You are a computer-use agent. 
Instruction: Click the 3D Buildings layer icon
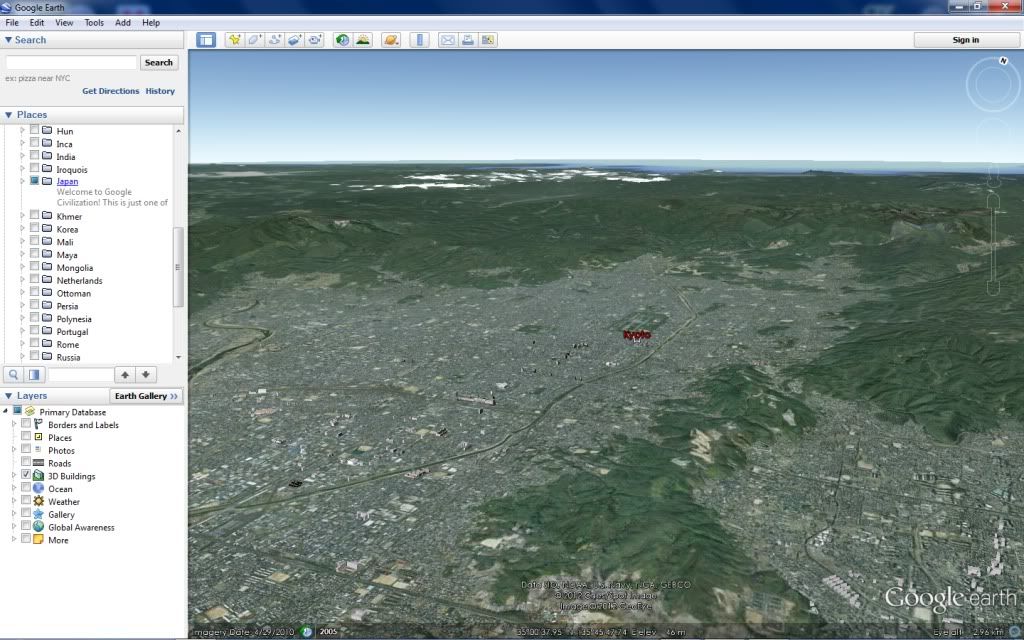point(39,476)
